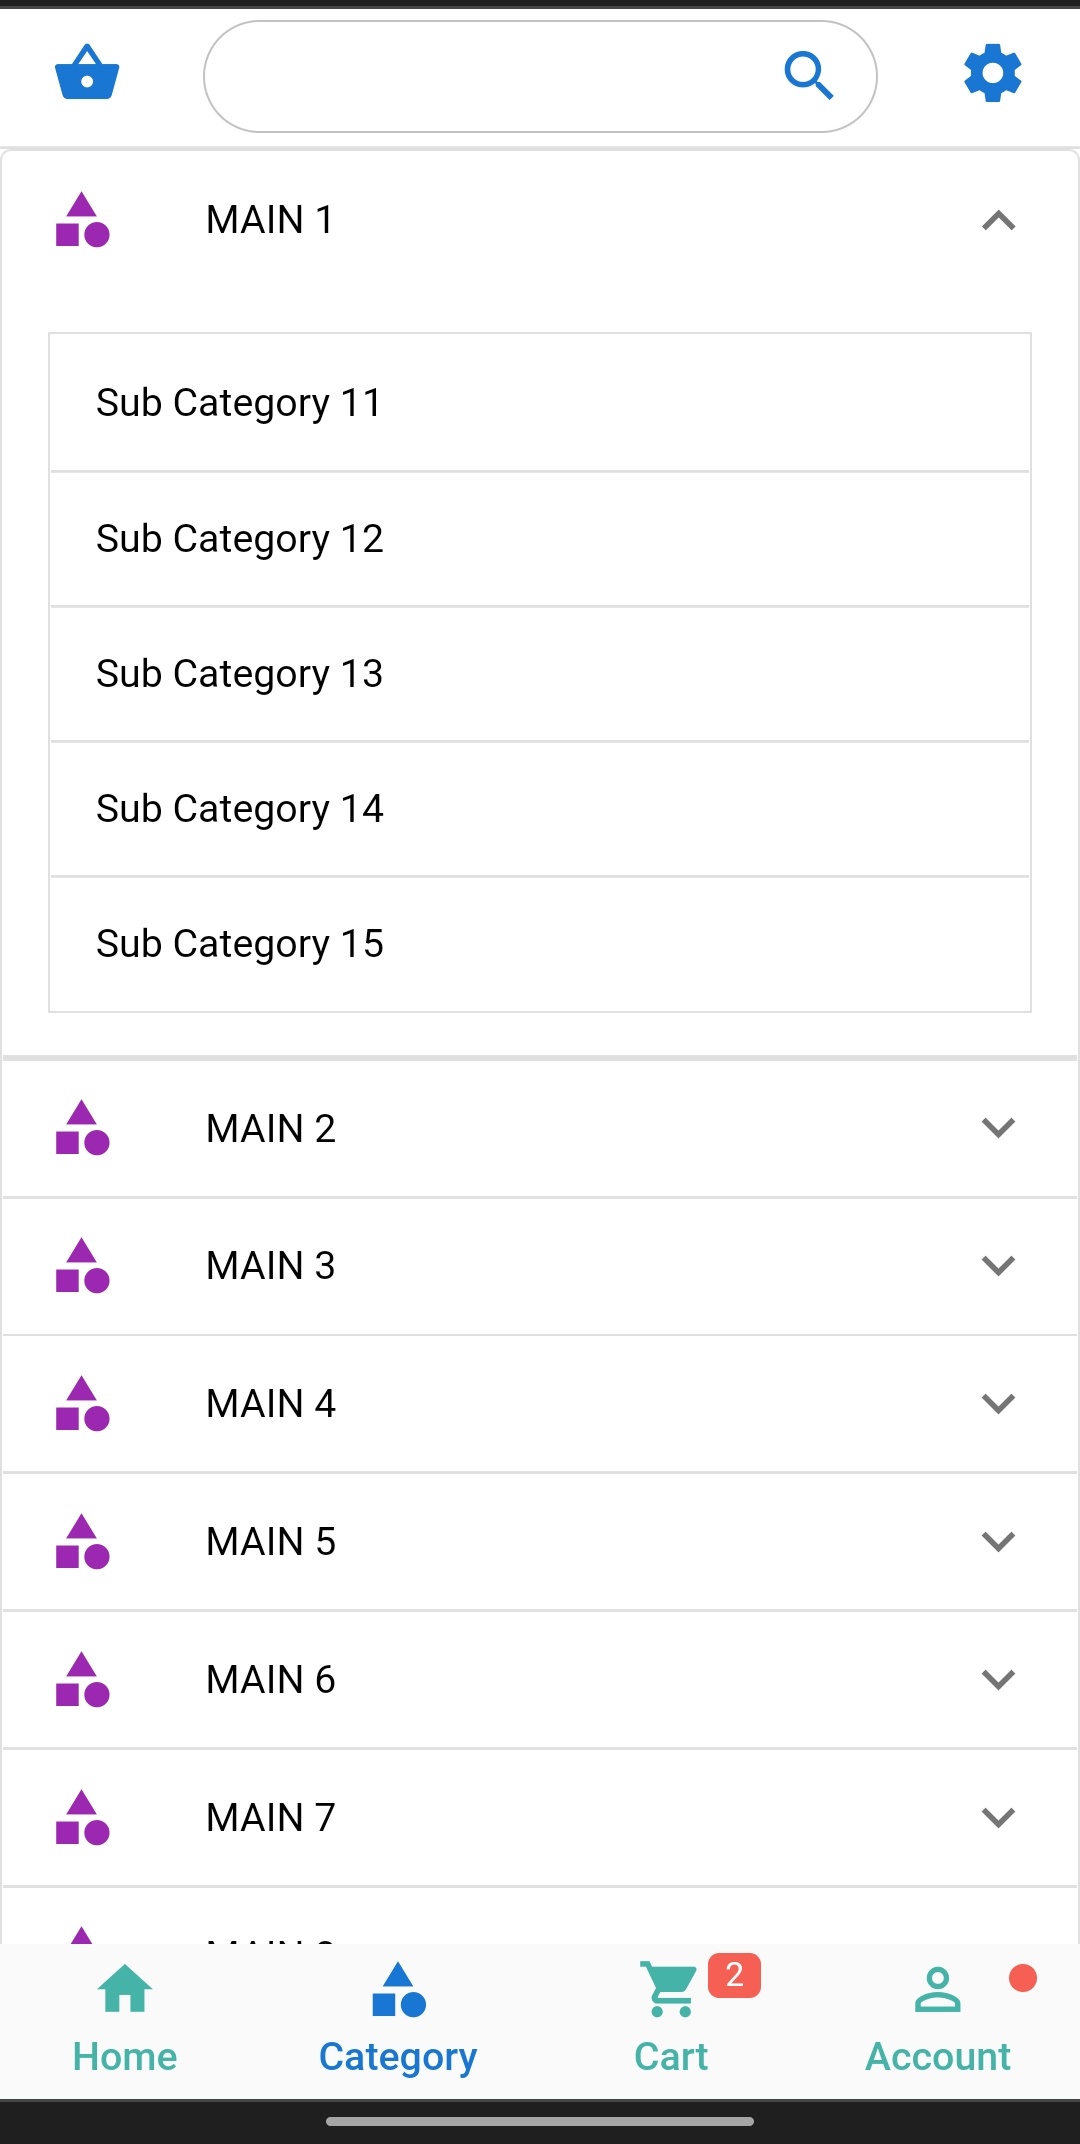This screenshot has width=1080, height=2144.
Task: Tap the shapes icon beside MAIN 7
Action: (82, 1818)
